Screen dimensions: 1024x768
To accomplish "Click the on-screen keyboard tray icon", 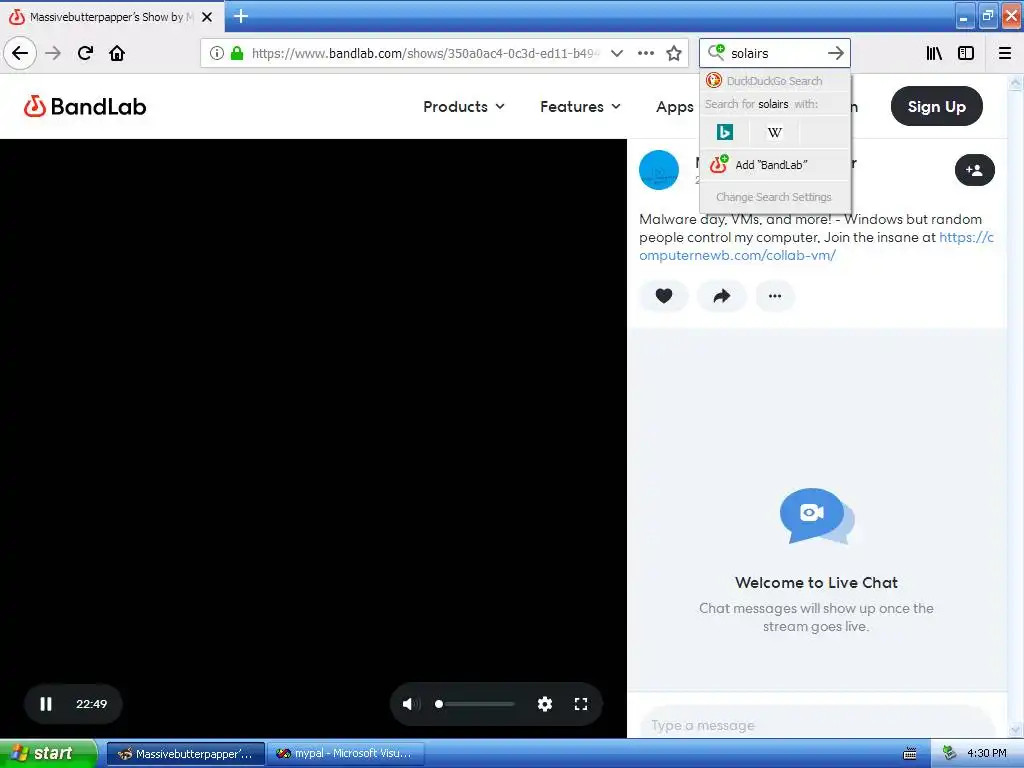I will [910, 754].
